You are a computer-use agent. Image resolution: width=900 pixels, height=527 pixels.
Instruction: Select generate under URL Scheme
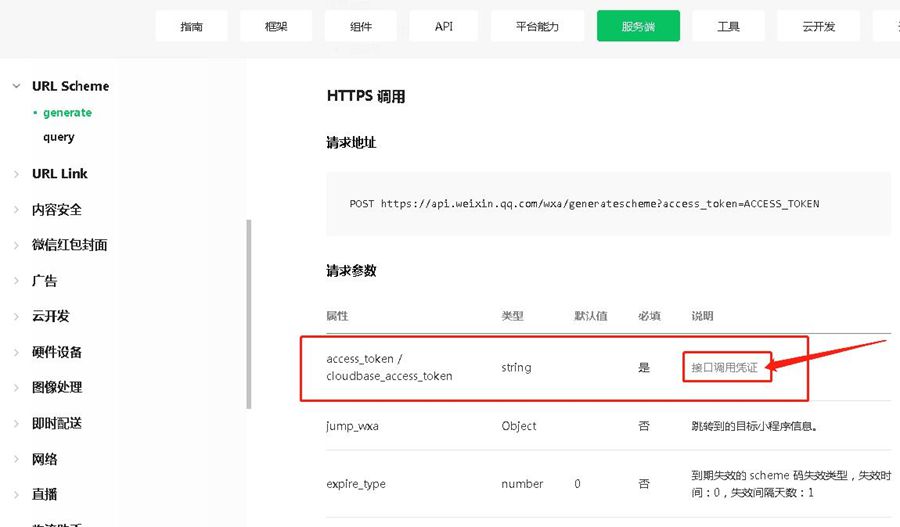point(67,113)
